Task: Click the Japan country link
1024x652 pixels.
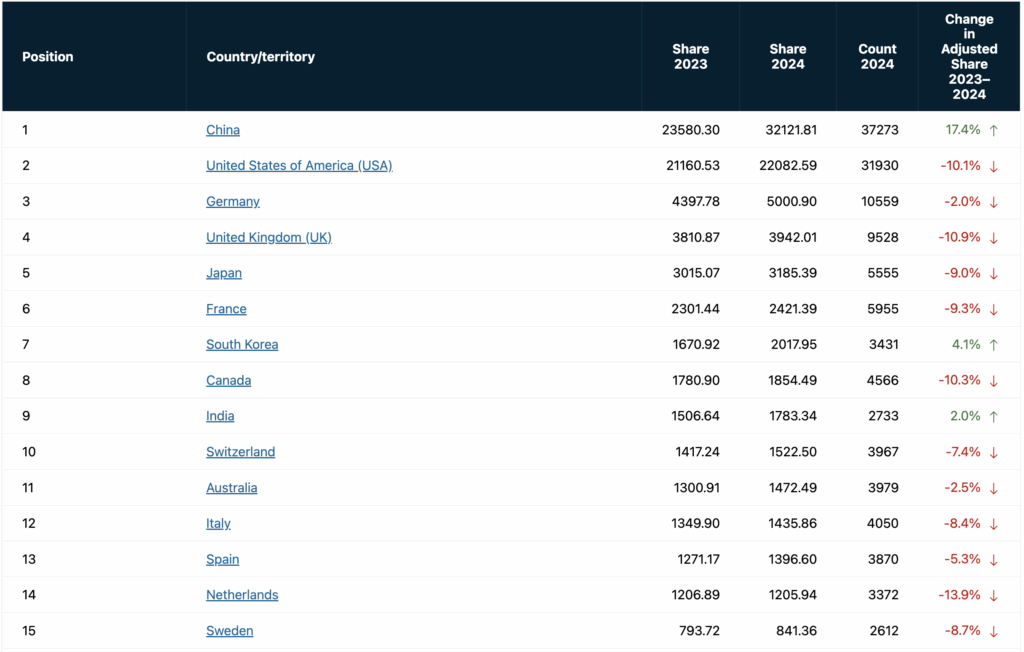Action: (223, 273)
